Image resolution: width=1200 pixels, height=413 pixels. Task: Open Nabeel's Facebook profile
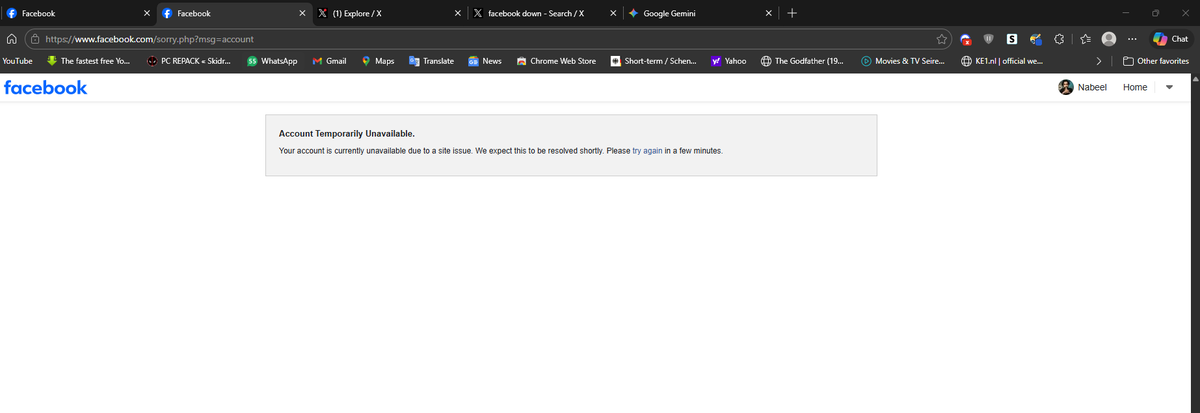[x=1082, y=88]
